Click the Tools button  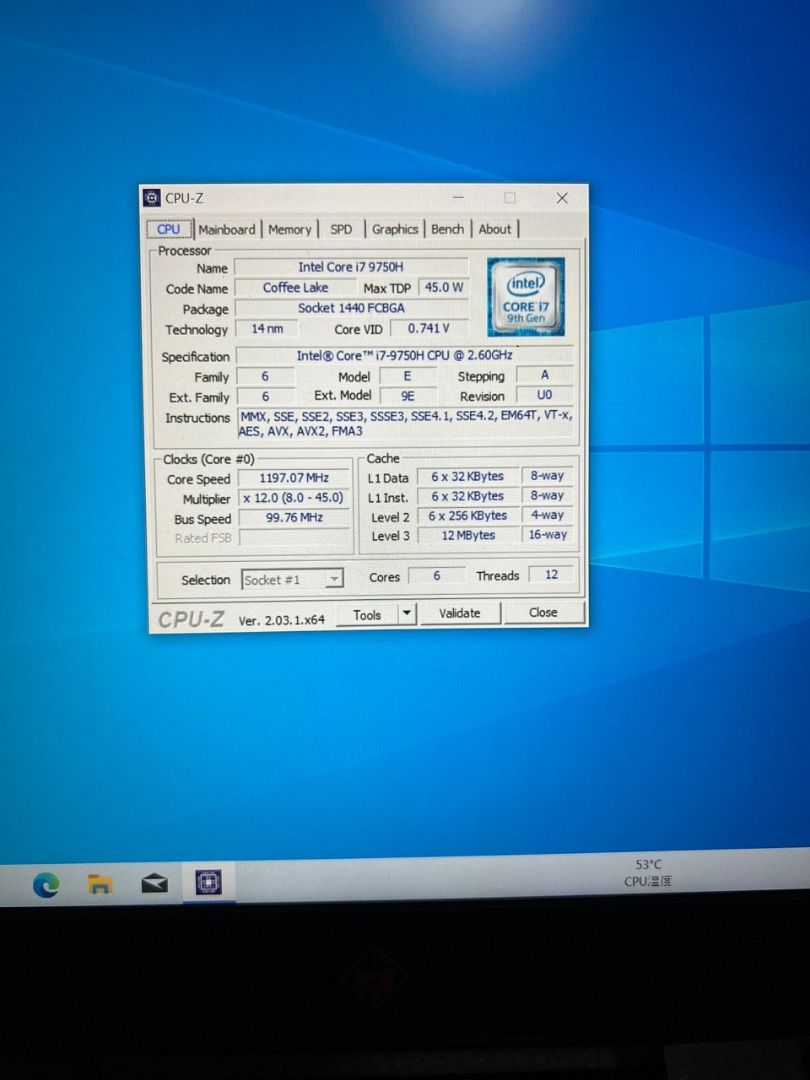pyautogui.click(x=367, y=614)
